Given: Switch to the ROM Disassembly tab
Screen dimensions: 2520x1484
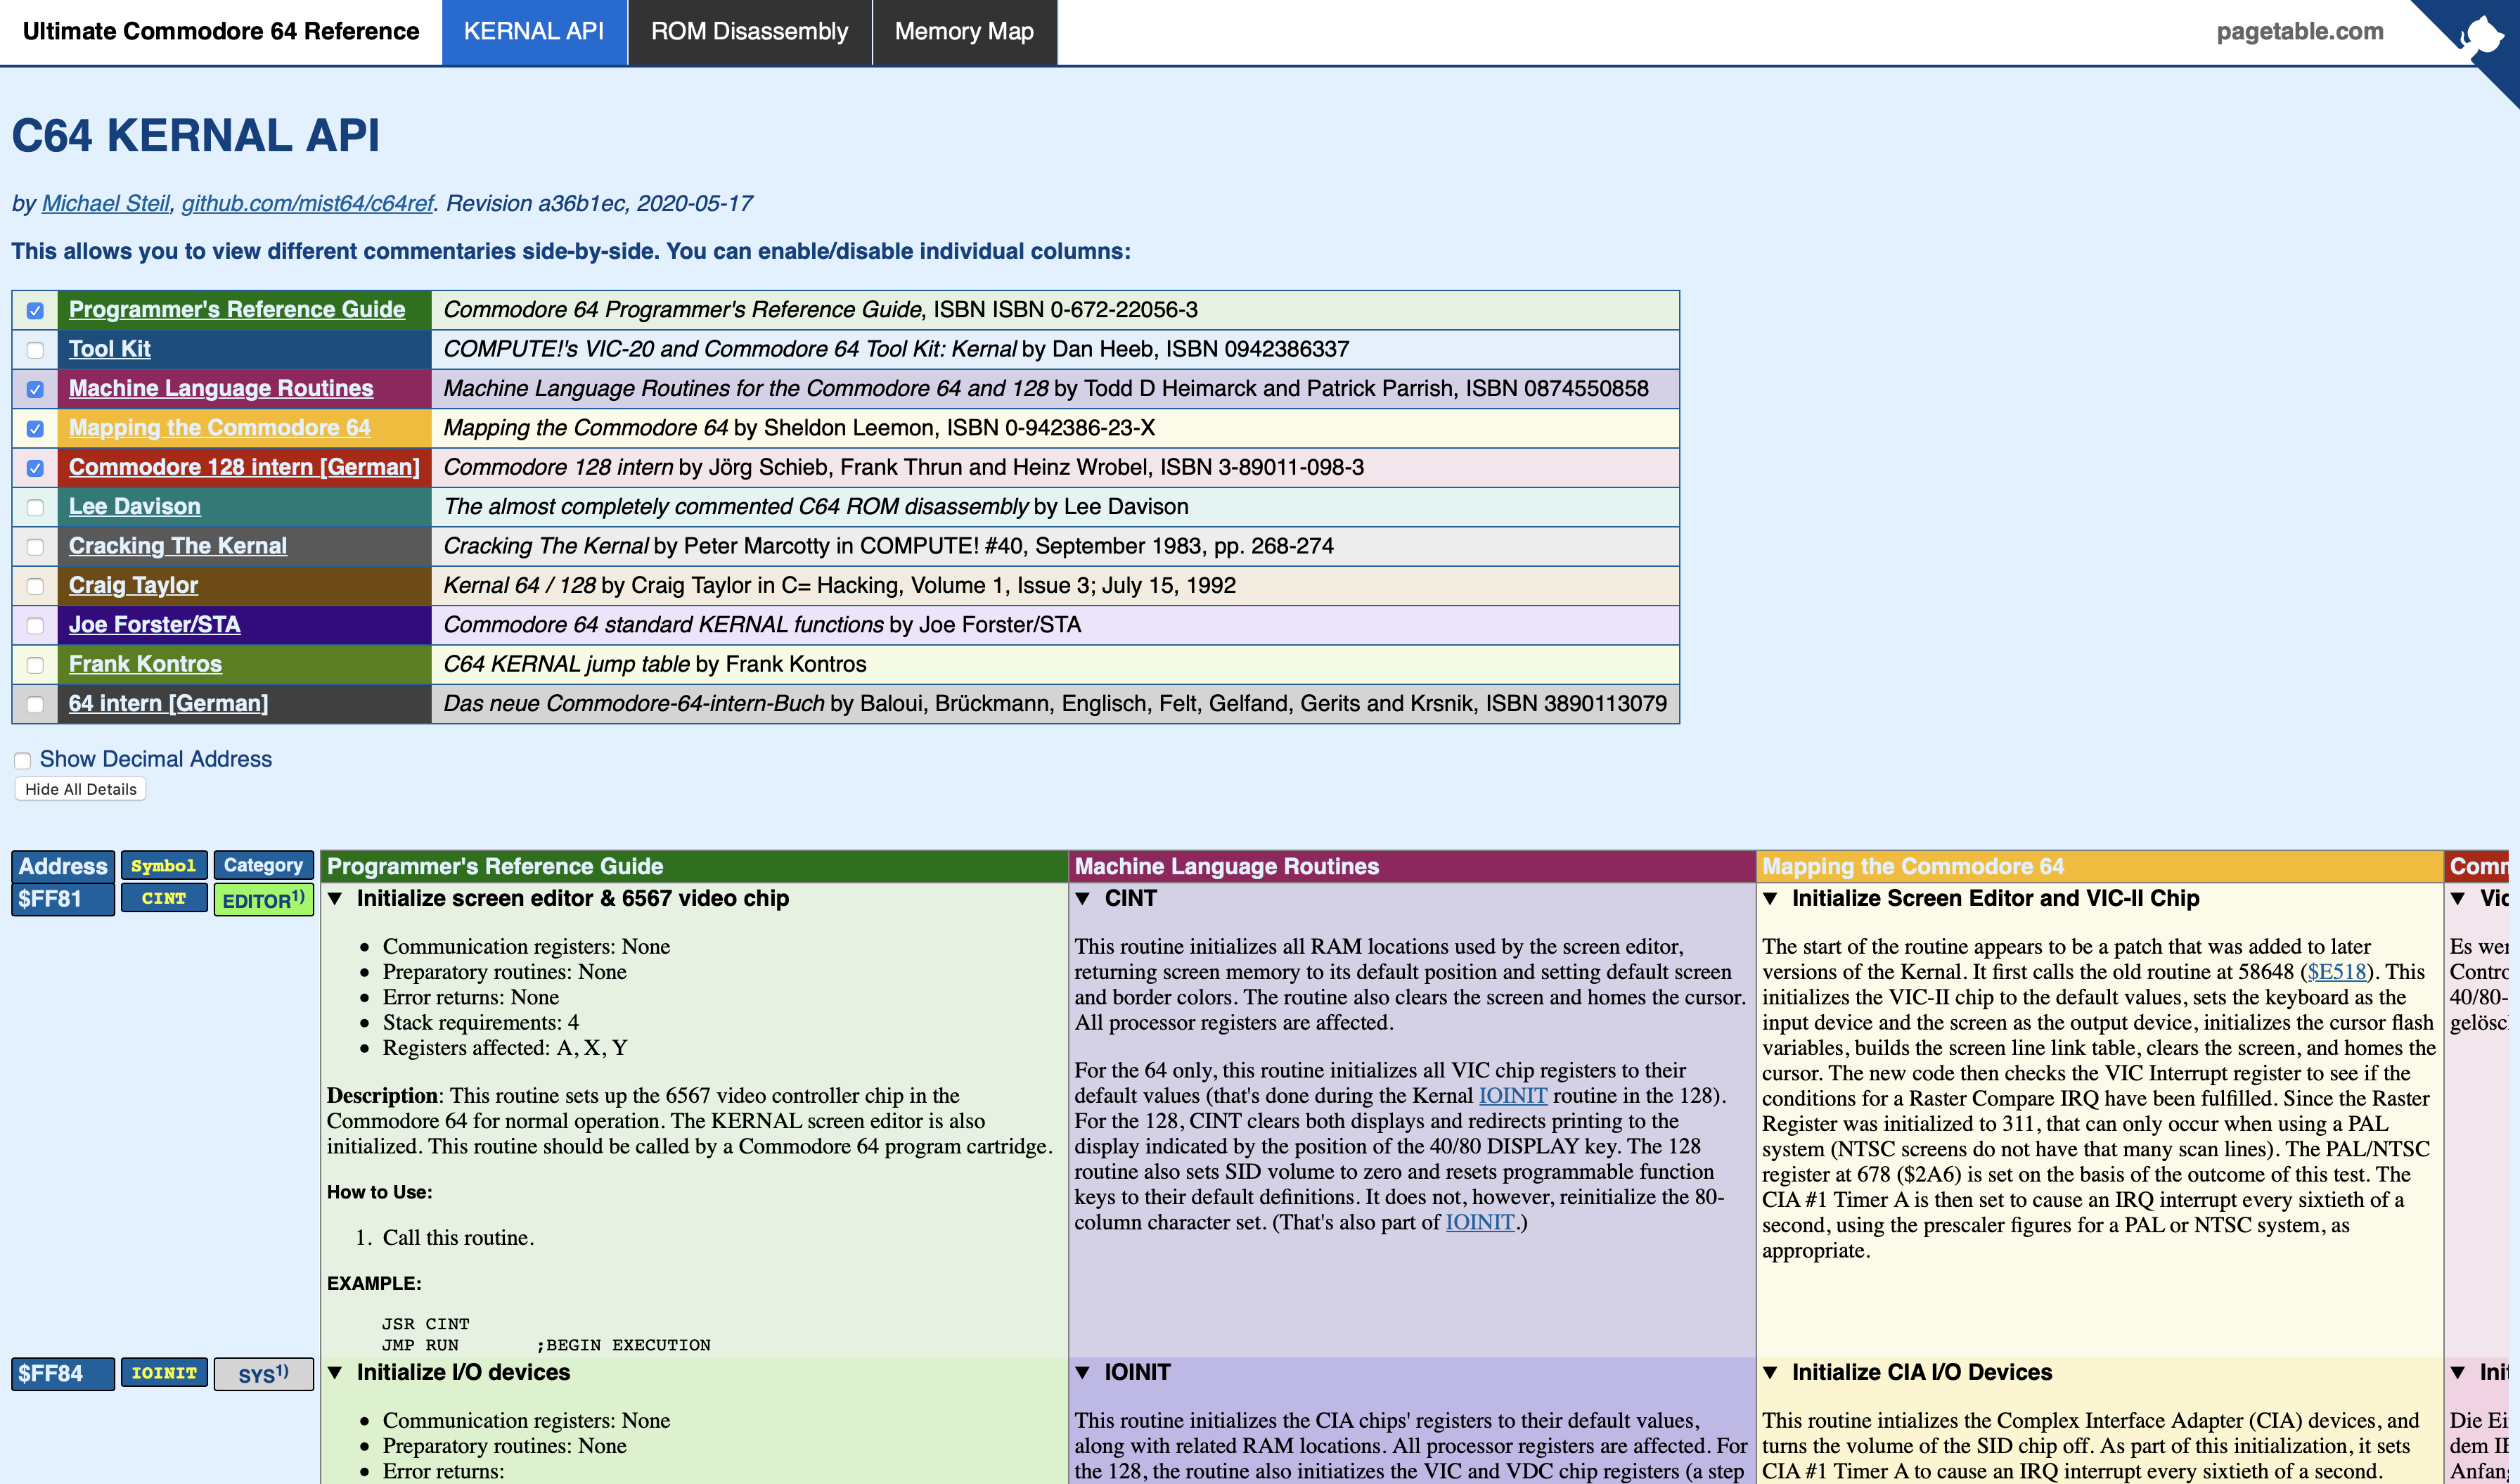Looking at the screenshot, I should 749,32.
